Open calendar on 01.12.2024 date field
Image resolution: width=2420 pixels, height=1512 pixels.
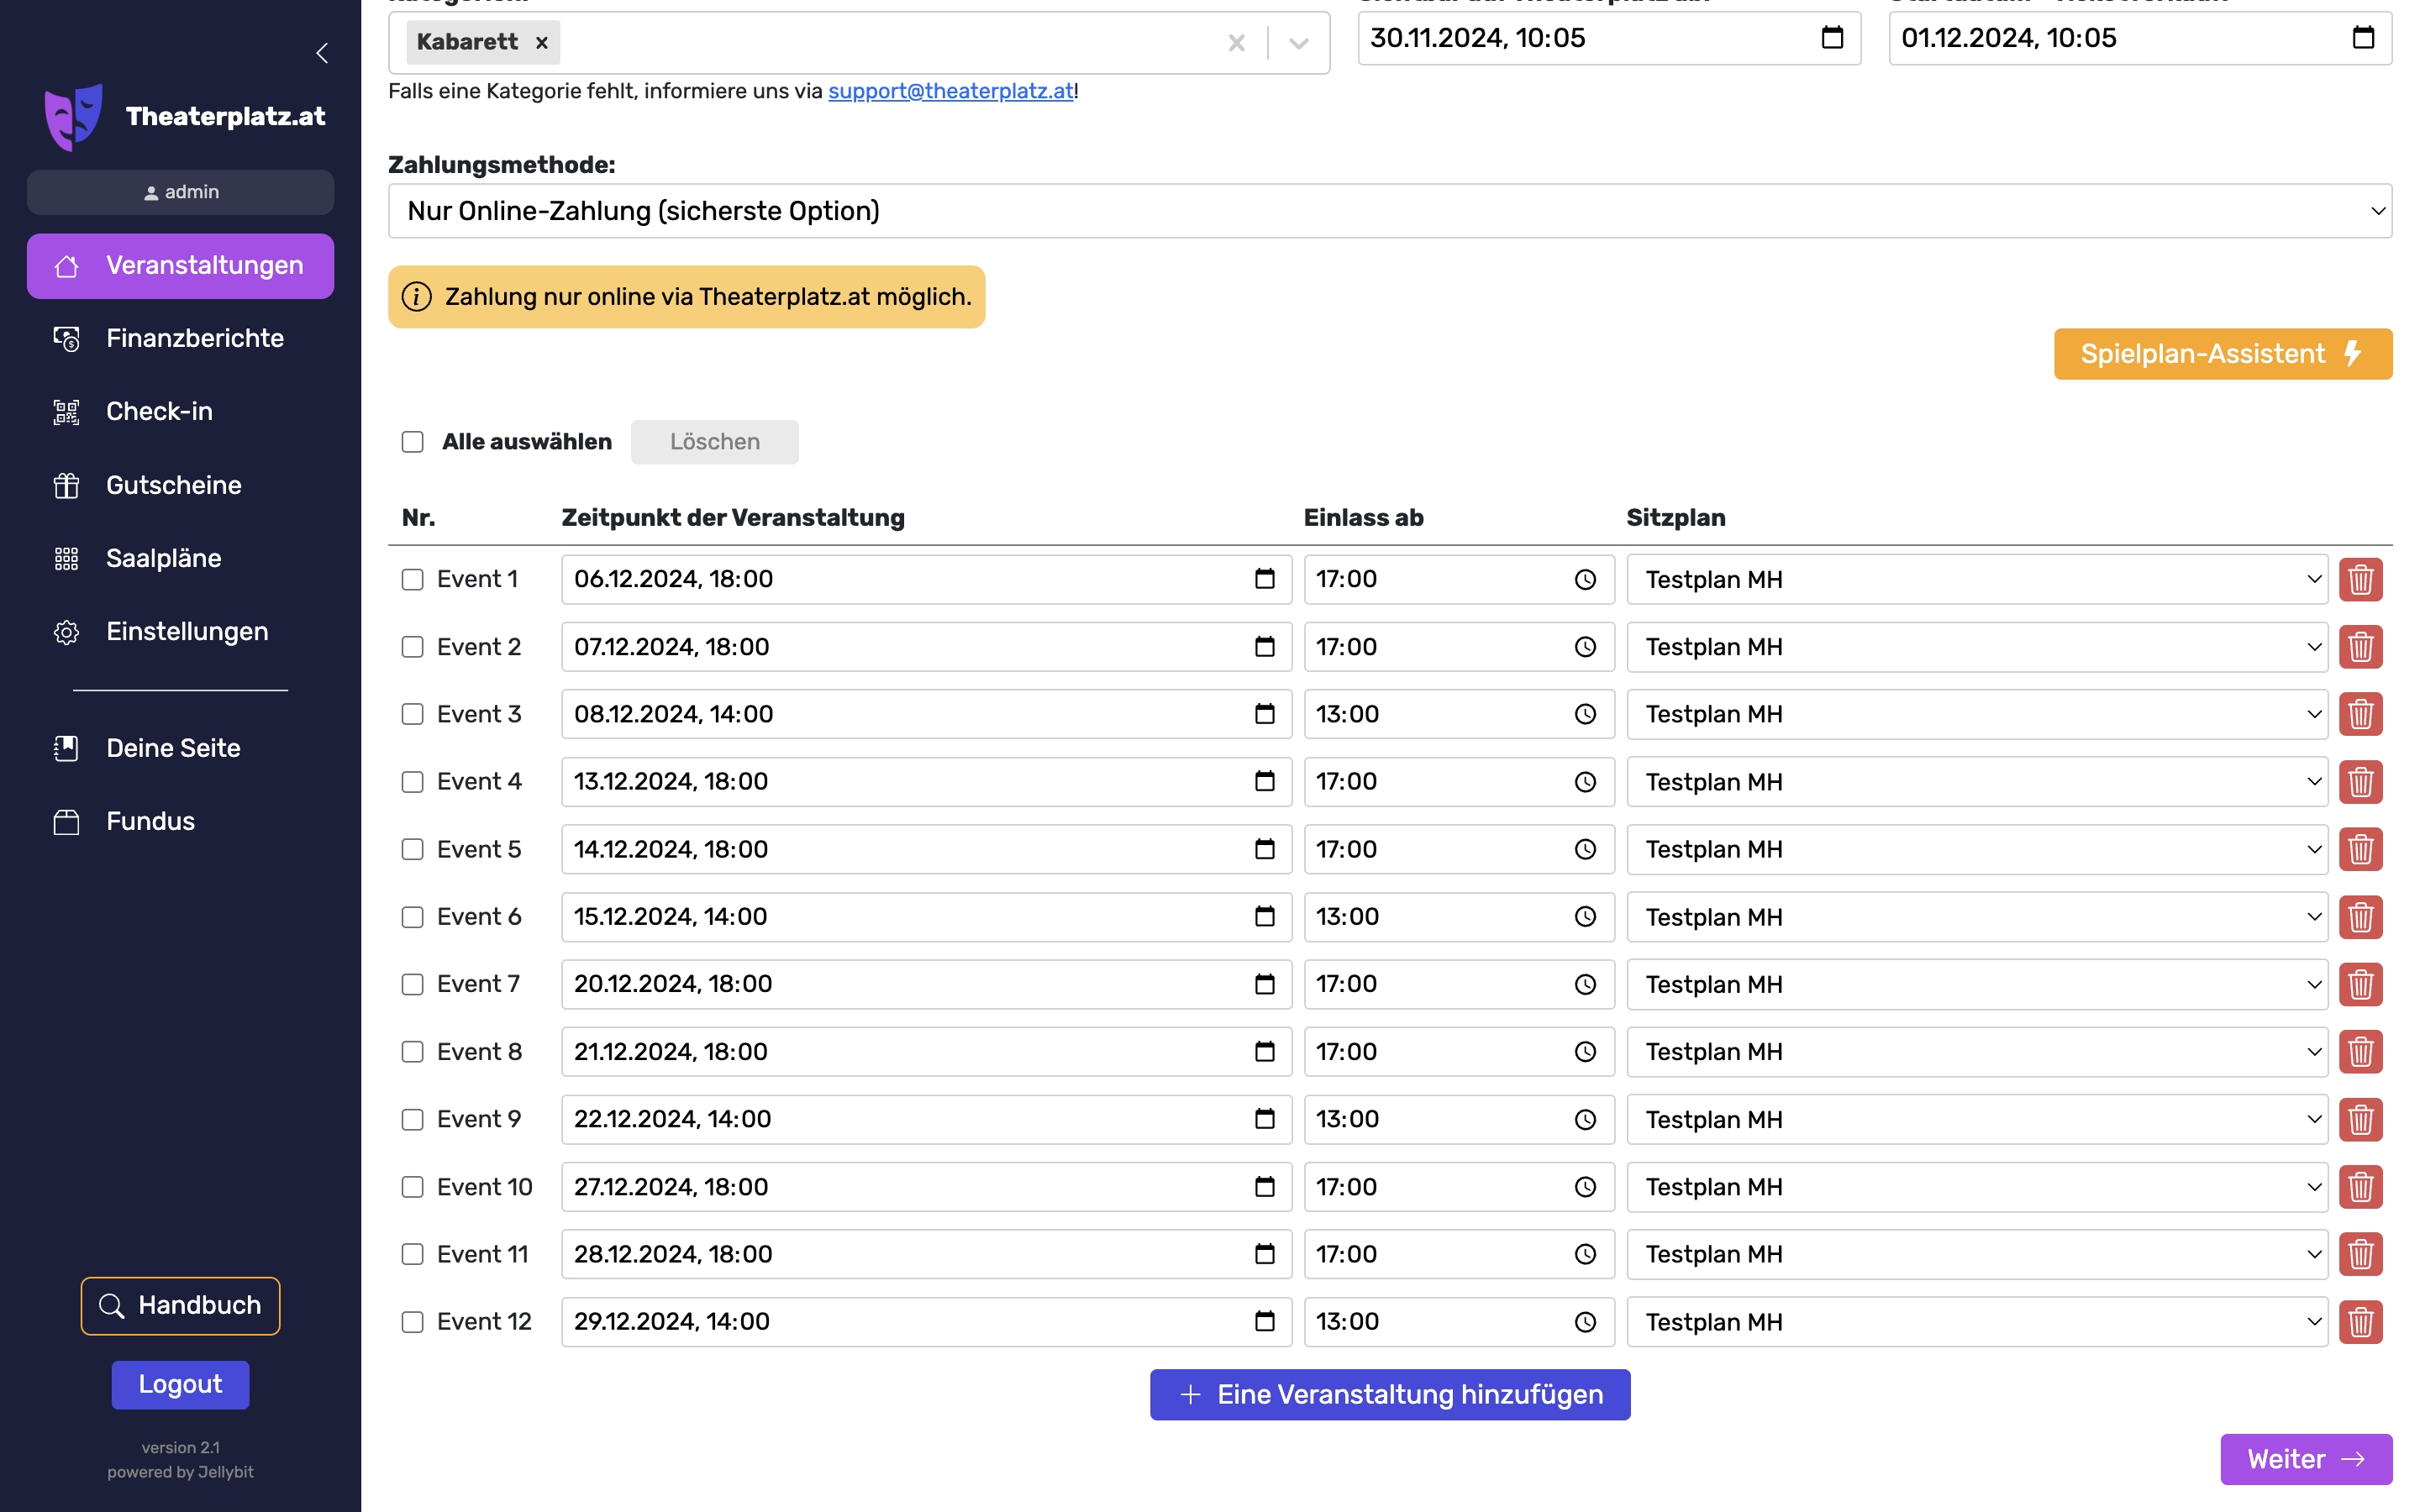pos(2362,38)
